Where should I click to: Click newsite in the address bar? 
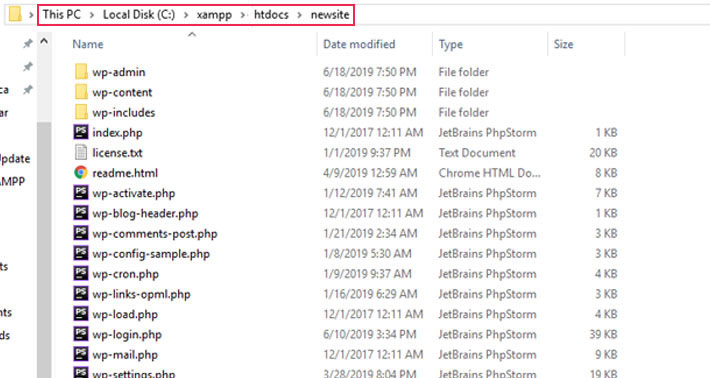click(x=330, y=14)
